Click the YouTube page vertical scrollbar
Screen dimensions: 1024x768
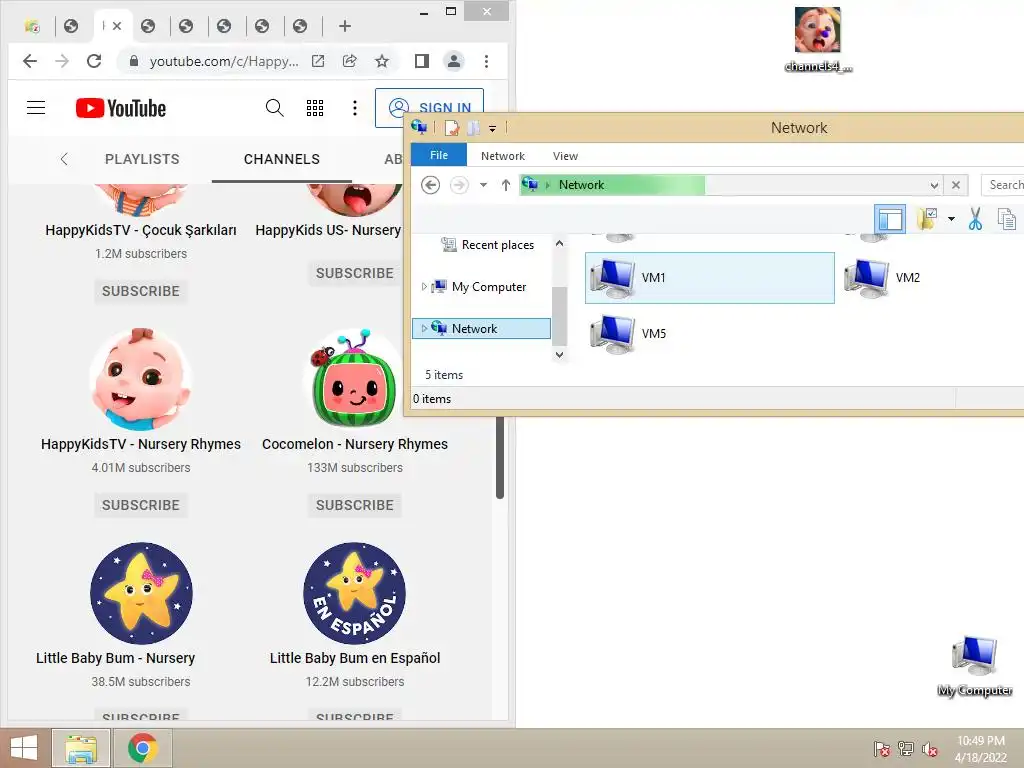(500, 457)
